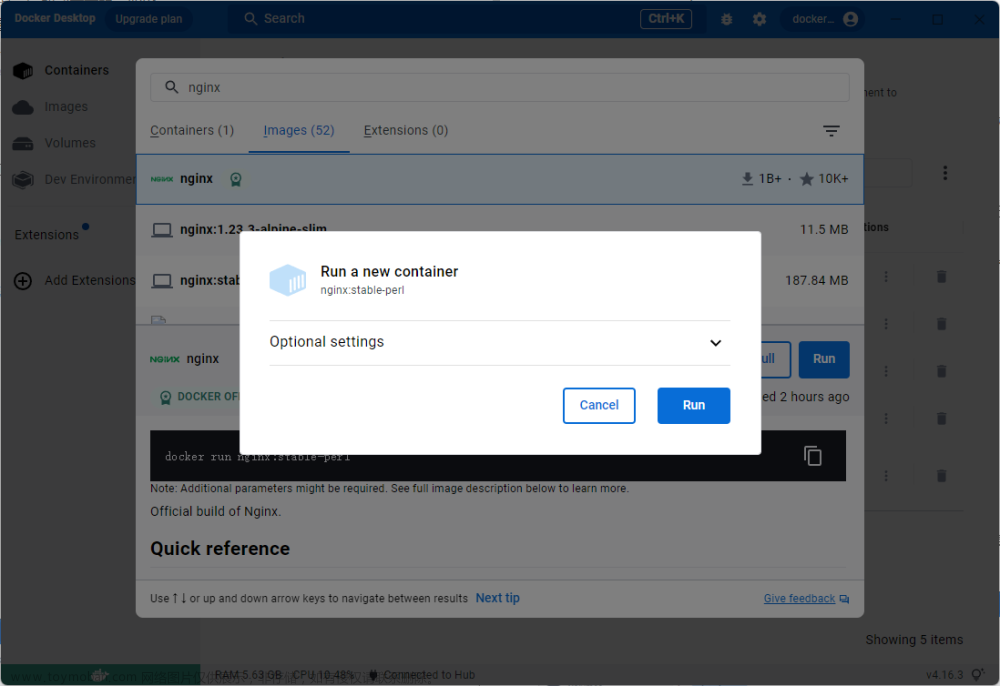Image resolution: width=1000 pixels, height=686 pixels.
Task: Click the Upgrade plan button
Action: 149,19
